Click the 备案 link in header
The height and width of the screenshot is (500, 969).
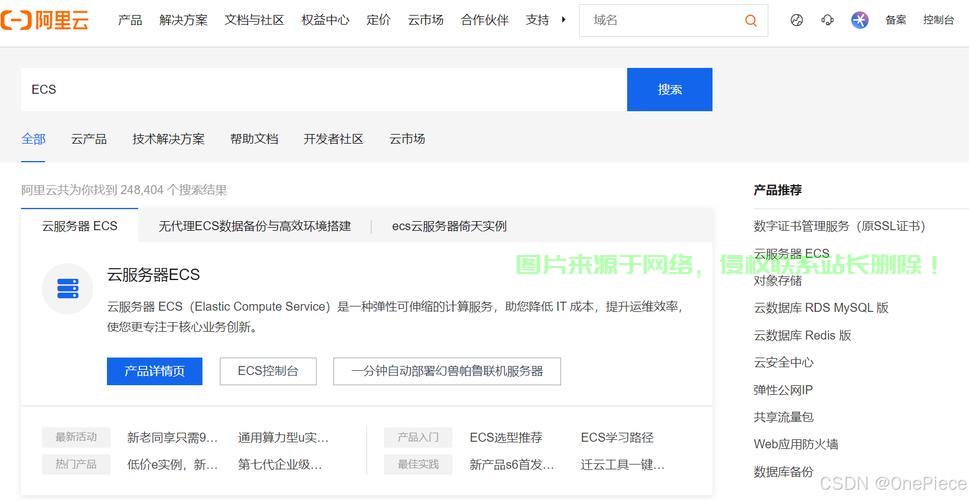(x=895, y=20)
